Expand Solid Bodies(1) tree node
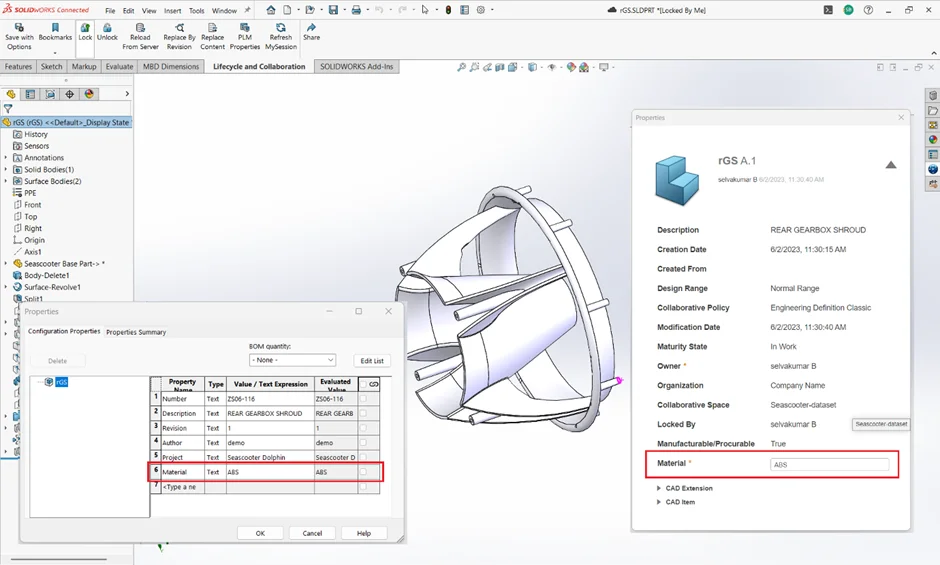The height and width of the screenshot is (565, 940). coord(6,170)
